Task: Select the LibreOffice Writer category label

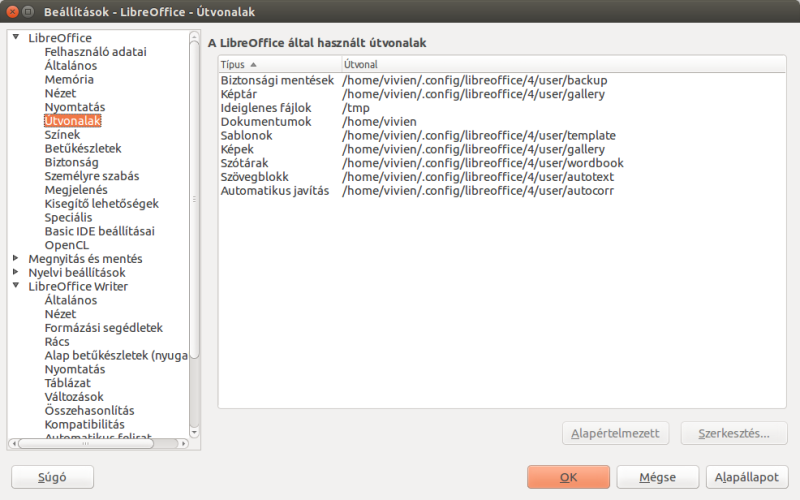Action: tap(78, 286)
